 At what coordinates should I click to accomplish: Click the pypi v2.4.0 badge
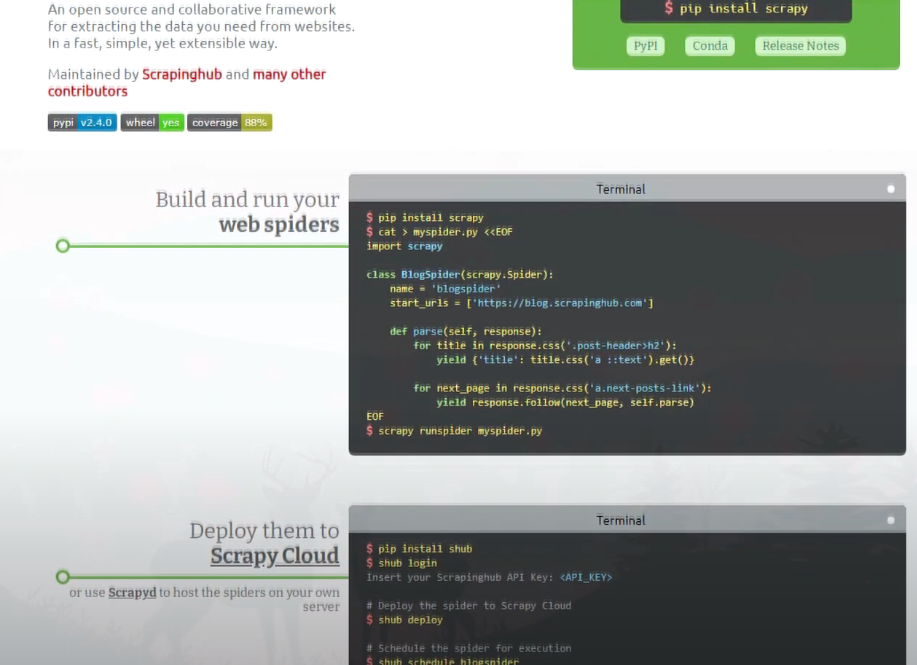[82, 122]
